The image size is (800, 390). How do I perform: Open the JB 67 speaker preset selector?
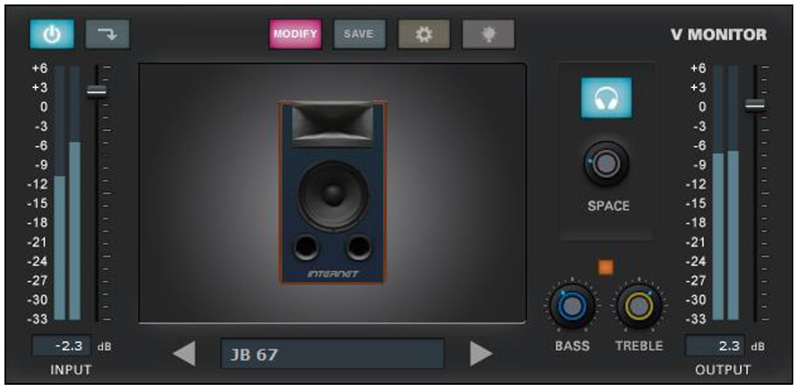coord(332,354)
